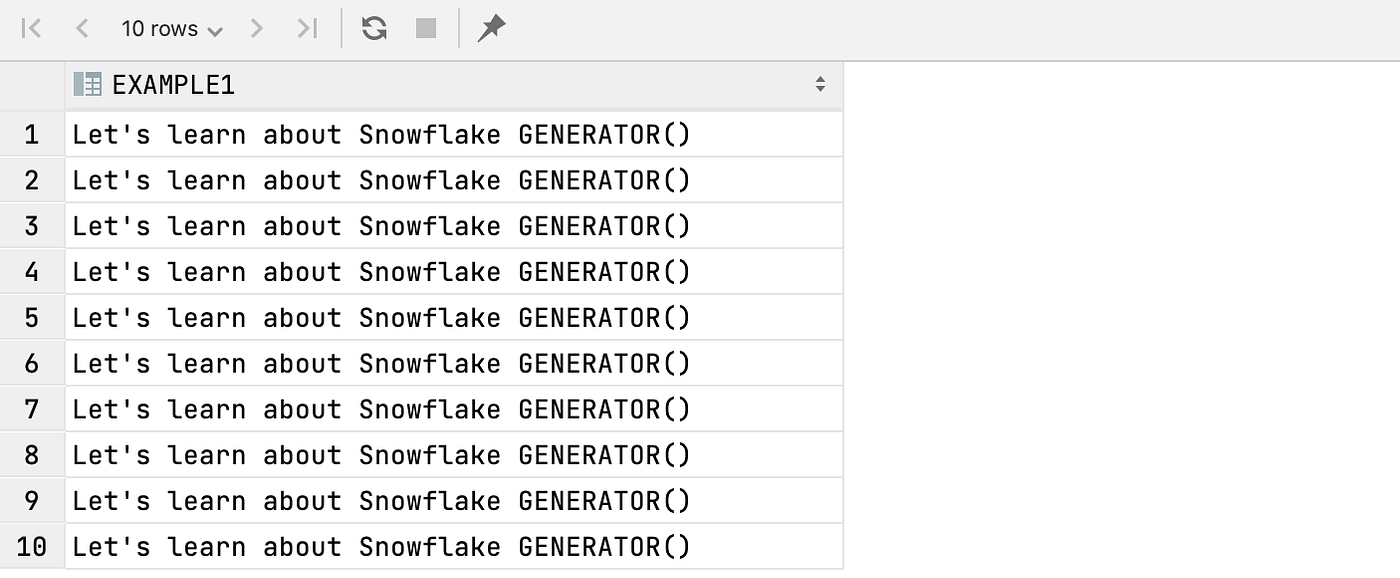Reload the query results

click(375, 29)
